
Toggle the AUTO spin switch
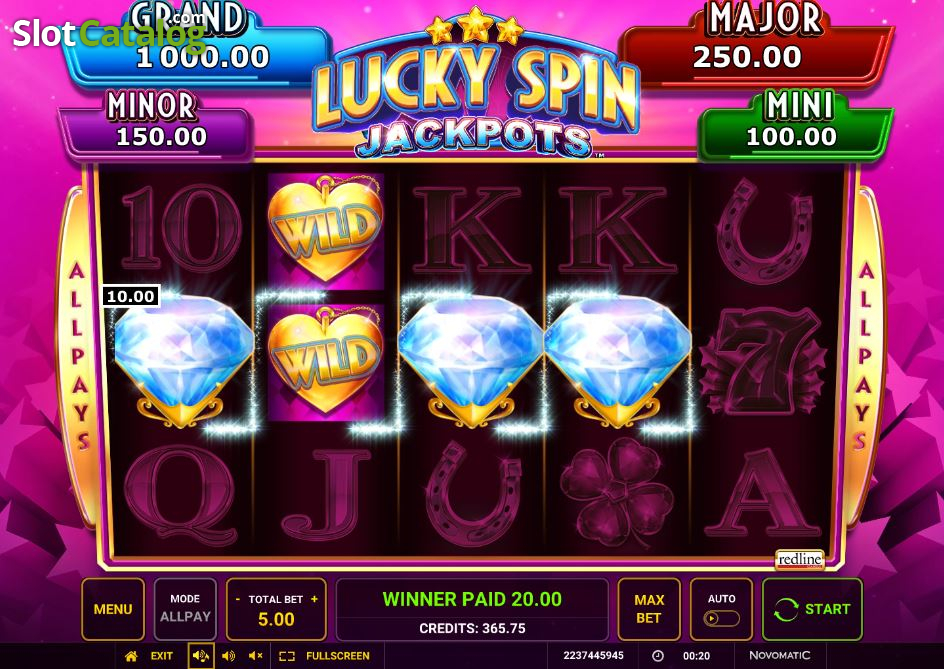click(x=721, y=618)
